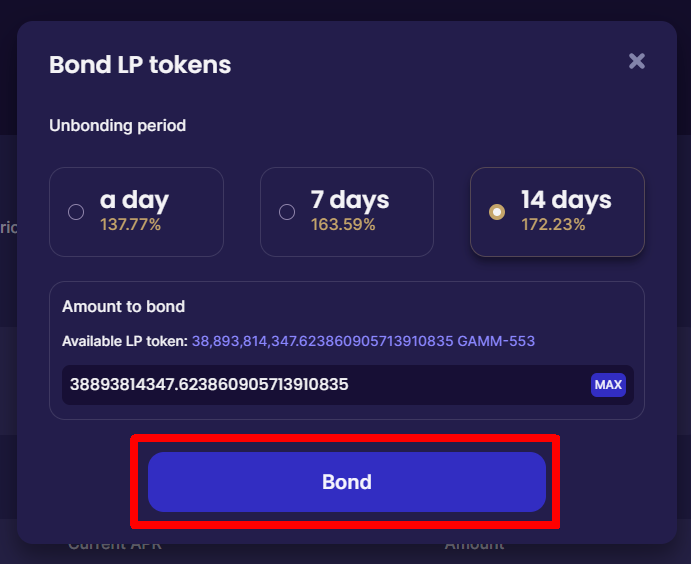This screenshot has height=564, width=691.
Task: Click the 'Amount to bond' label
Action: click(x=123, y=306)
